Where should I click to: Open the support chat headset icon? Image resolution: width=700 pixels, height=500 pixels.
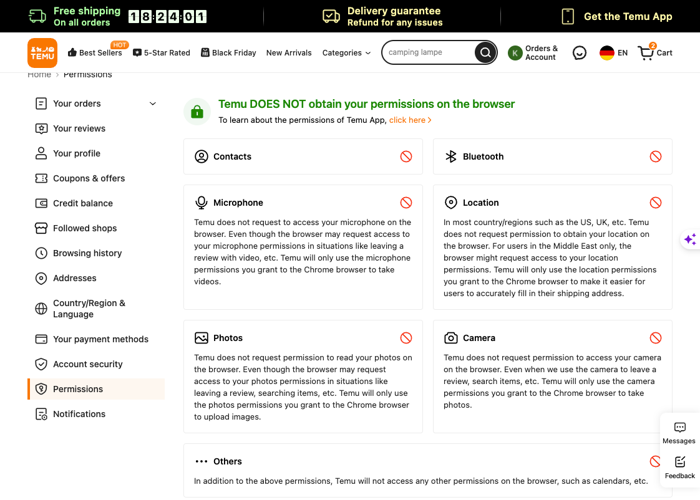[579, 53]
